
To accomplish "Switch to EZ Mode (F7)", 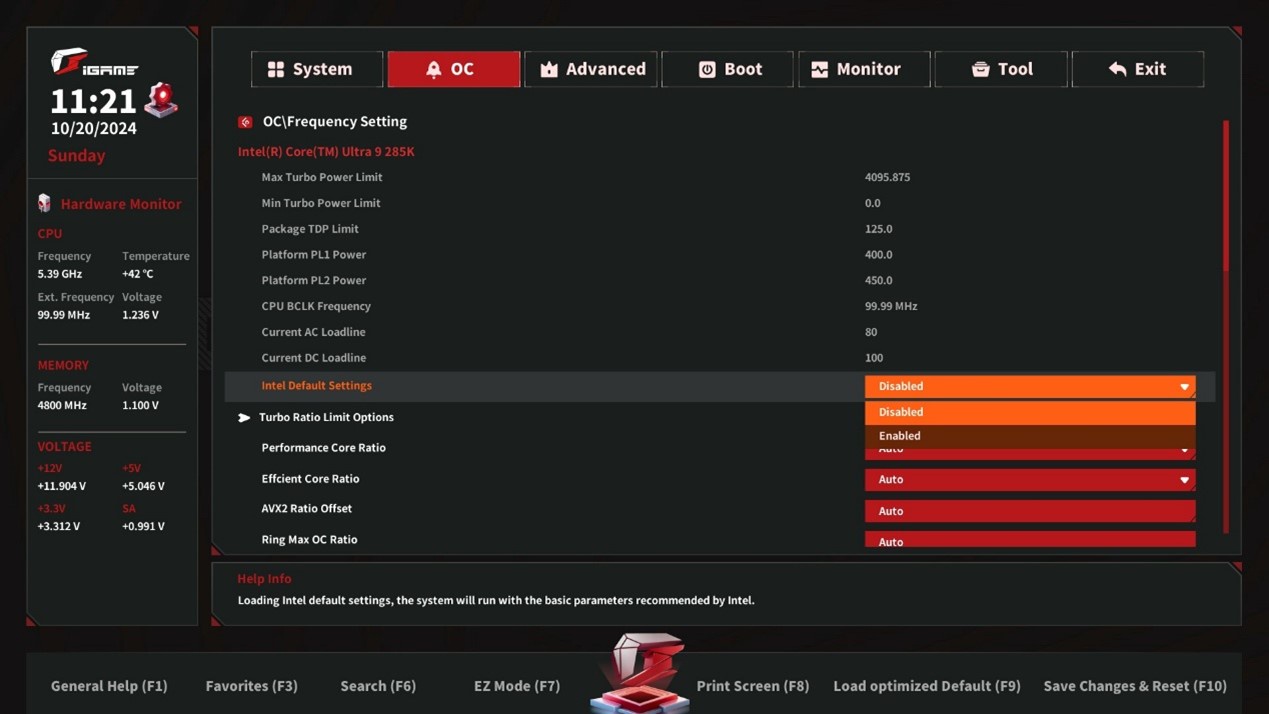I will pos(517,686).
